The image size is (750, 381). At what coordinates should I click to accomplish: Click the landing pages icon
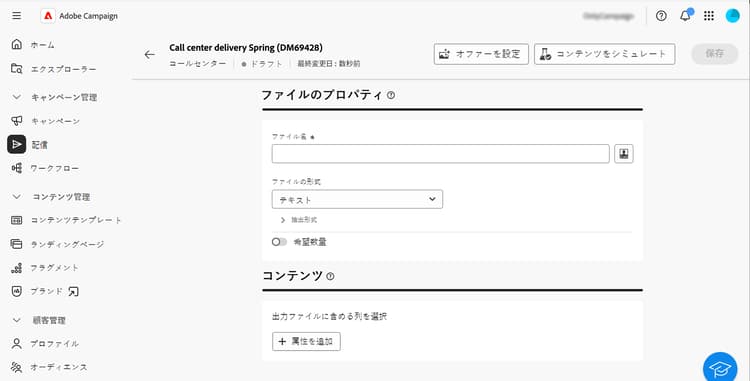pyautogui.click(x=16, y=244)
